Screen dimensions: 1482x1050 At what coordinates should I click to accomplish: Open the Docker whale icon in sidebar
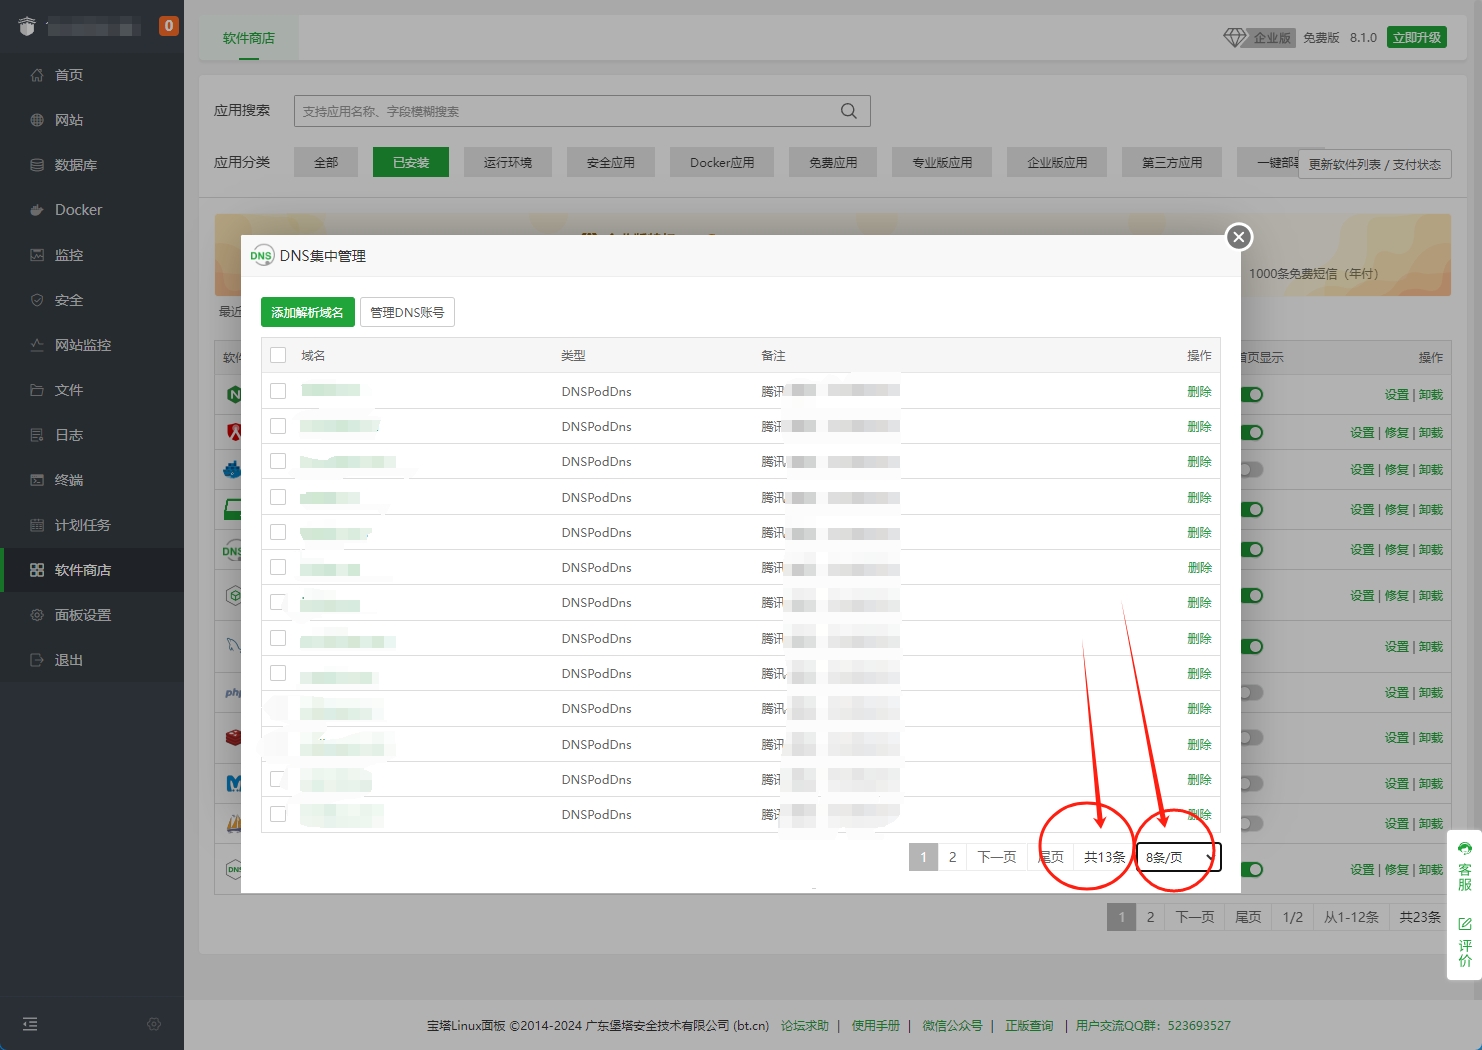pyautogui.click(x=37, y=210)
